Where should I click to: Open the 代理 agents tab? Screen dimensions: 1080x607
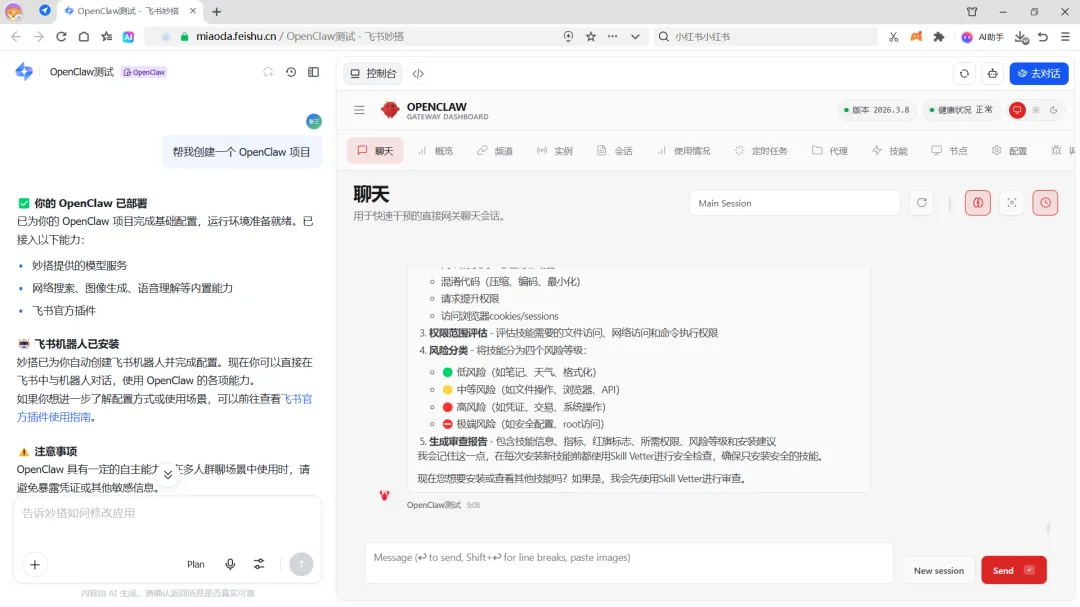[x=829, y=151]
